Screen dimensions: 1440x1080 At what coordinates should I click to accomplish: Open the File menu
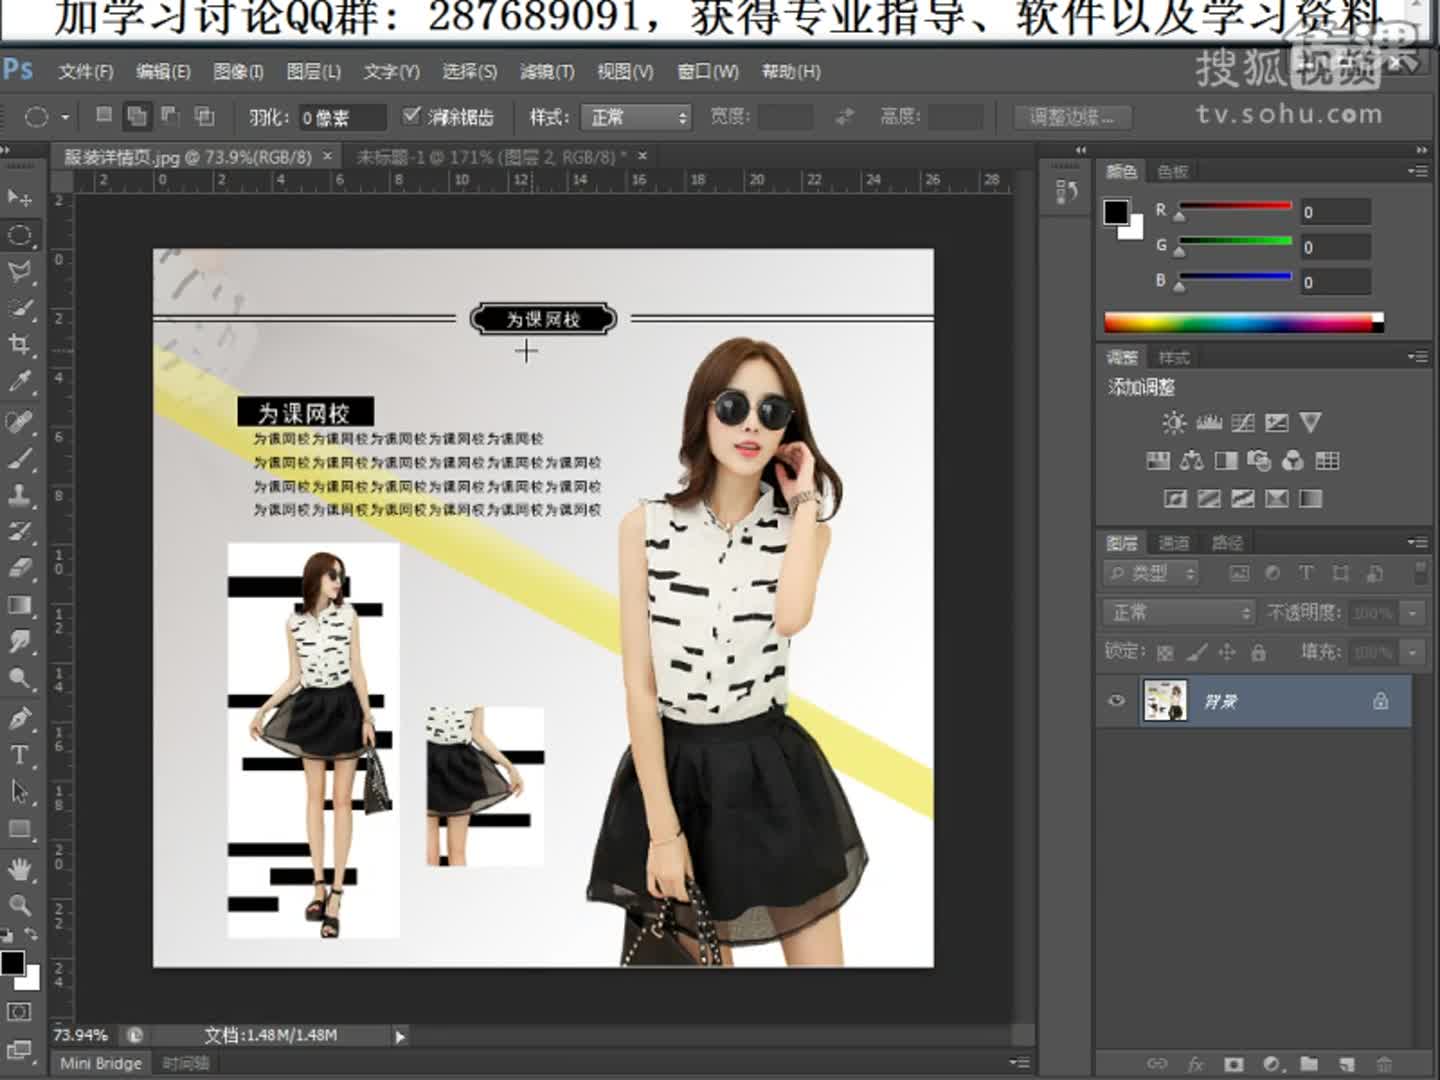(x=85, y=71)
